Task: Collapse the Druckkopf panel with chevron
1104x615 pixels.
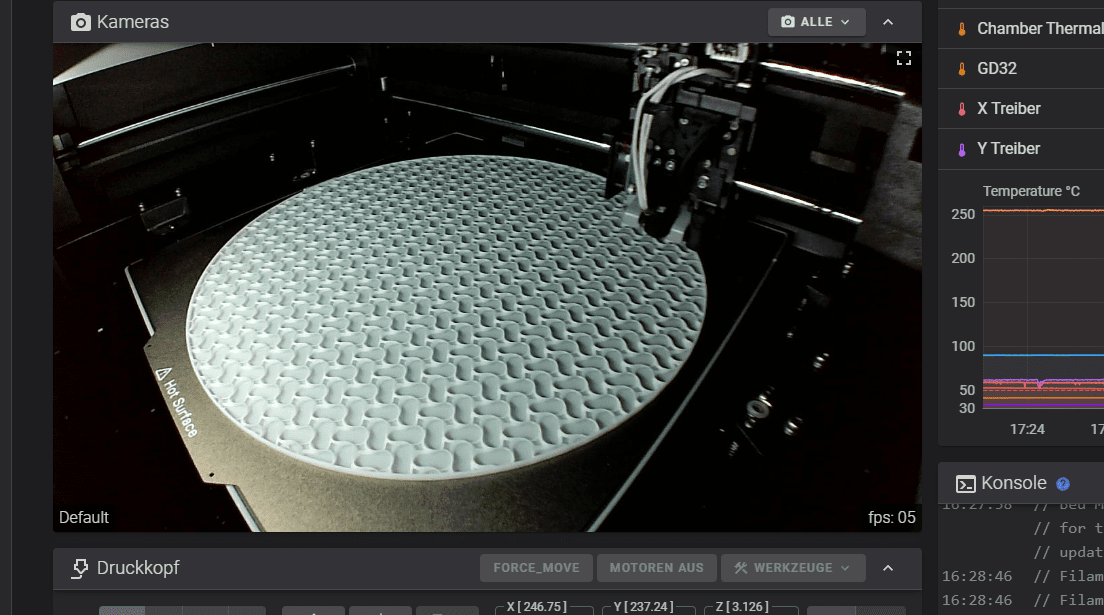Action: (x=888, y=568)
